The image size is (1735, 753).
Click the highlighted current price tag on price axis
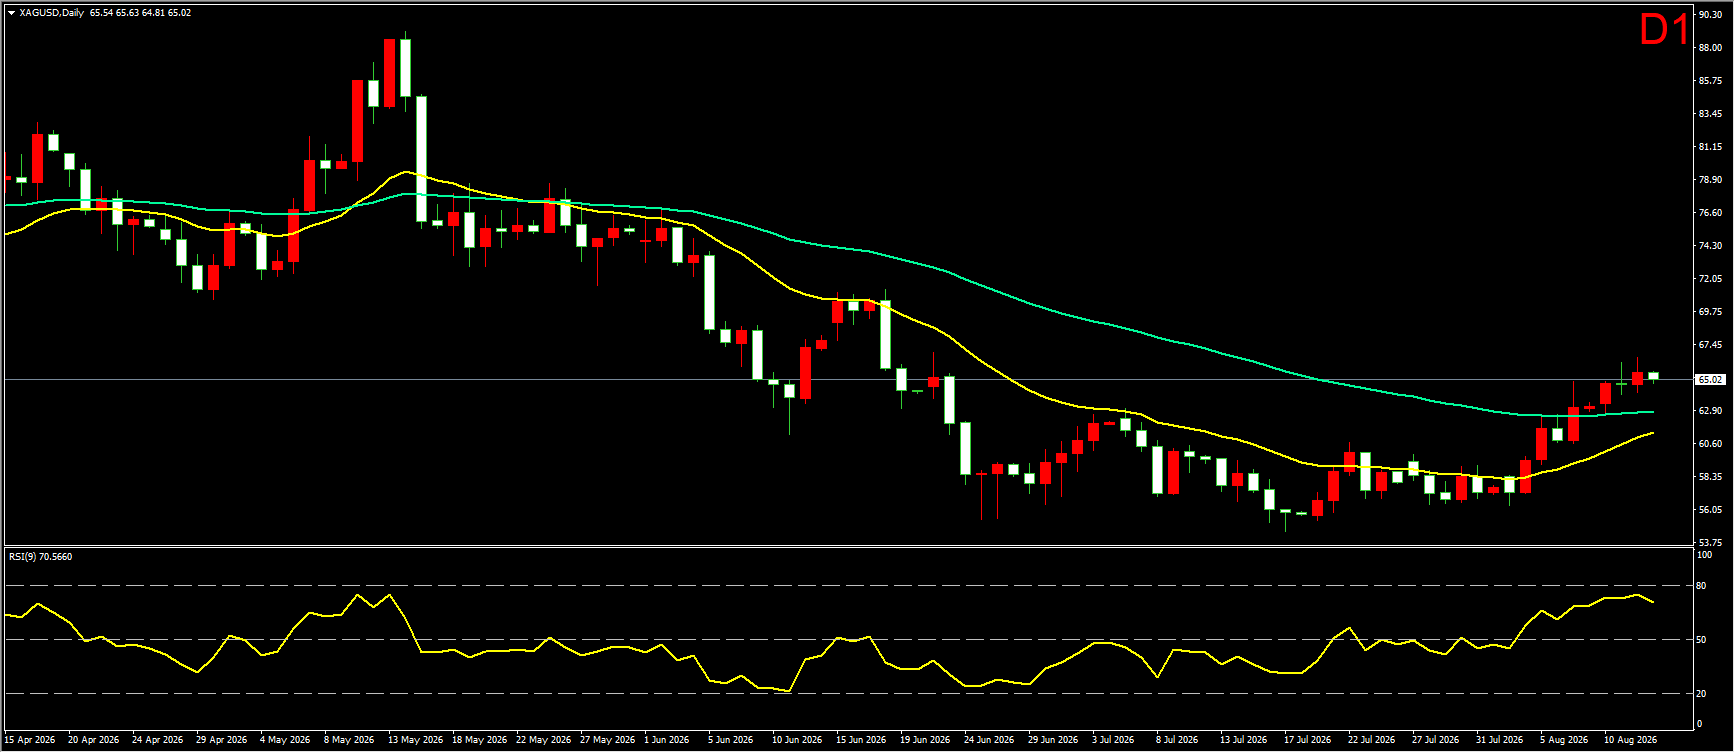point(1710,380)
